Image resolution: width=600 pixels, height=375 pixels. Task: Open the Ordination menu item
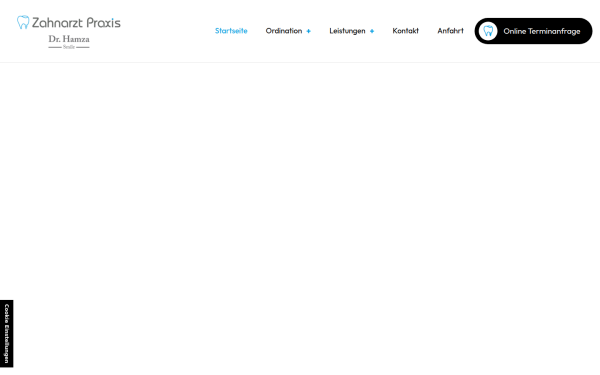284,31
